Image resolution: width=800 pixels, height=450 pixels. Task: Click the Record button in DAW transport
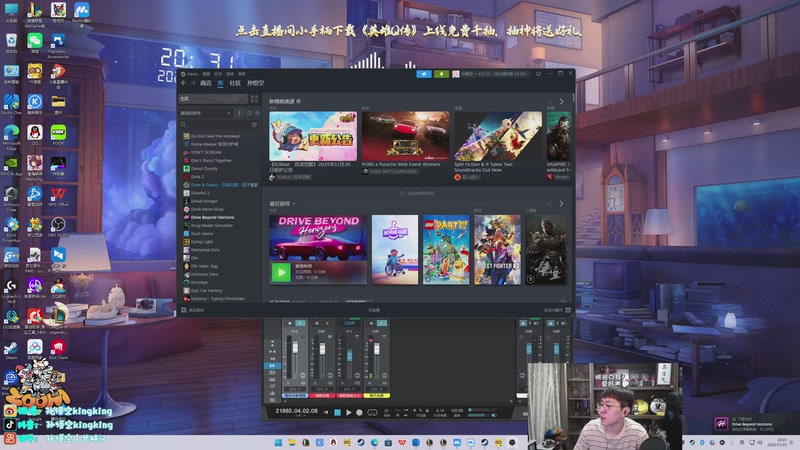pyautogui.click(x=360, y=412)
